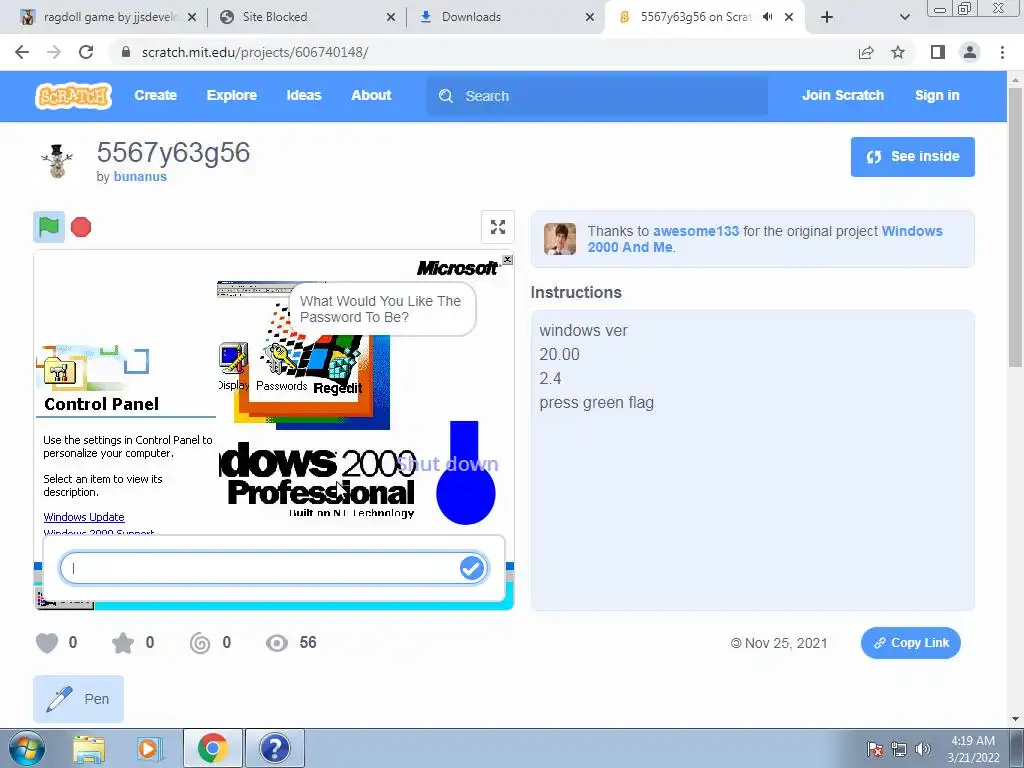Open the Windows Start menu
Image resolution: width=1024 pixels, height=768 pixels.
pyautogui.click(x=27, y=748)
